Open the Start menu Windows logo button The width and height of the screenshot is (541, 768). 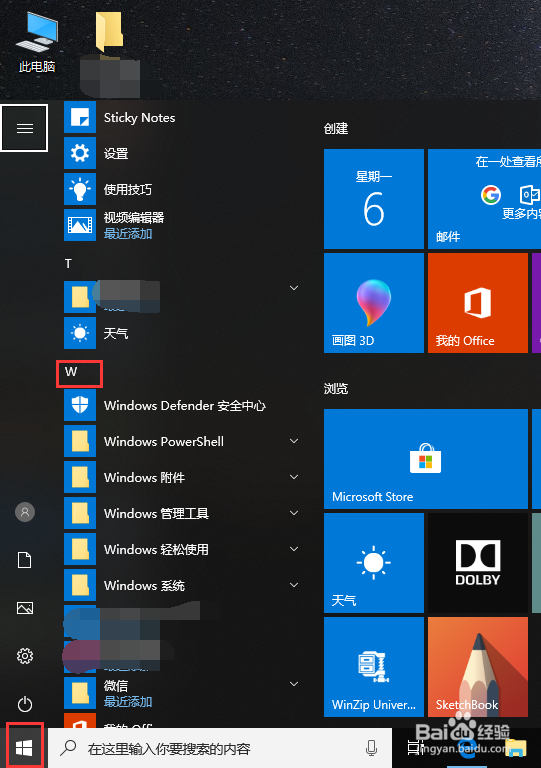coord(24,747)
